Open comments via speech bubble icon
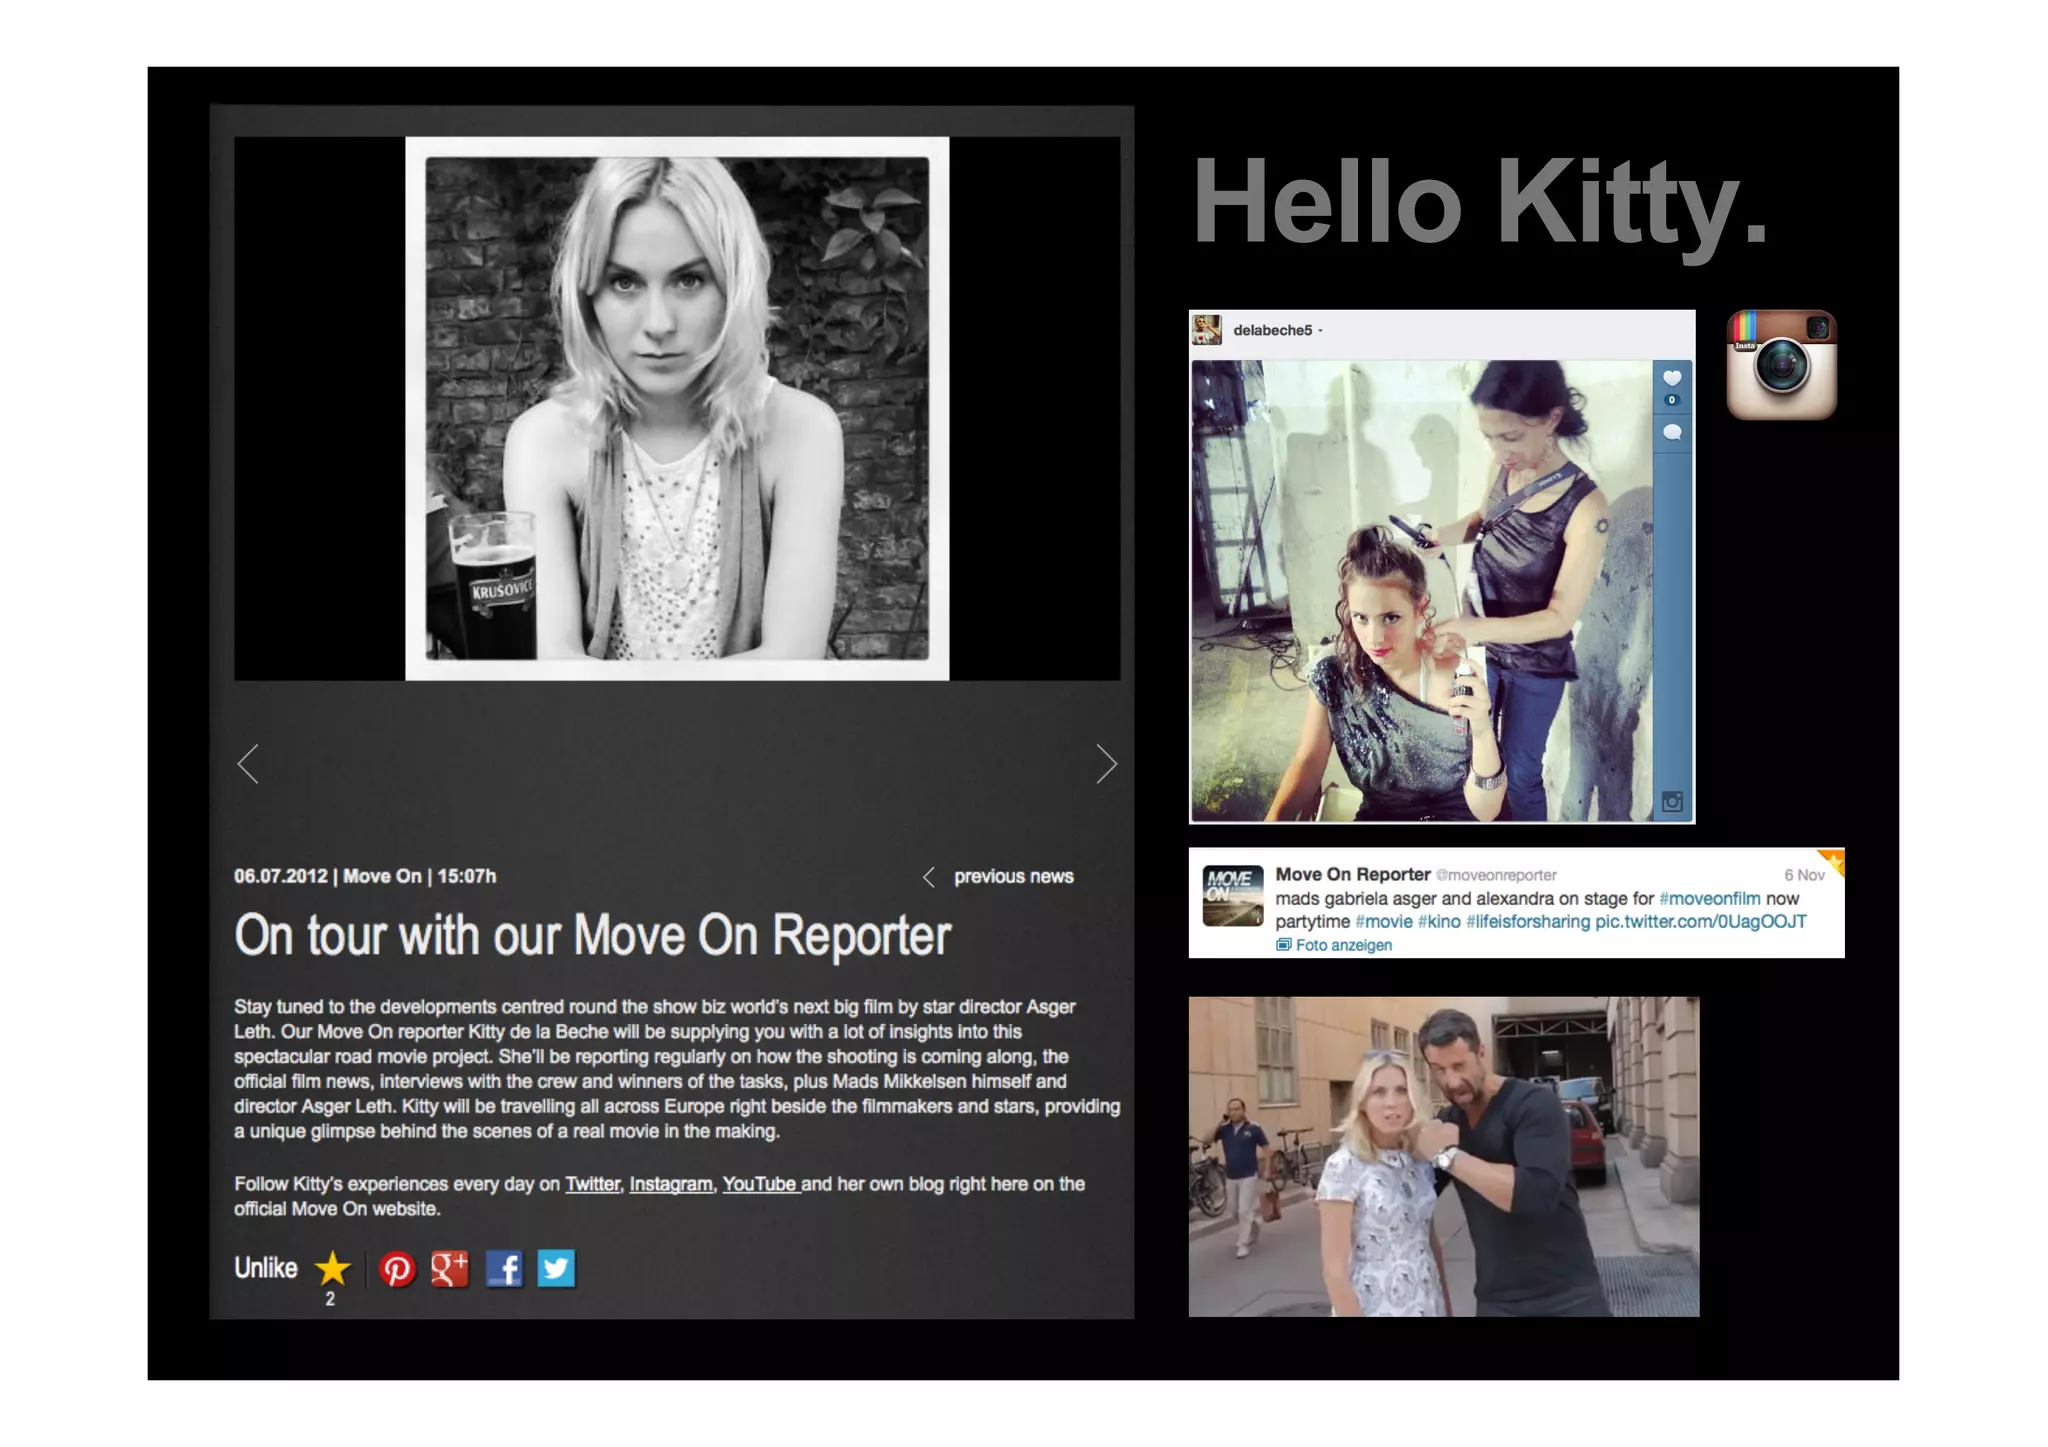Viewport: 2048px width, 1447px height. (1671, 432)
